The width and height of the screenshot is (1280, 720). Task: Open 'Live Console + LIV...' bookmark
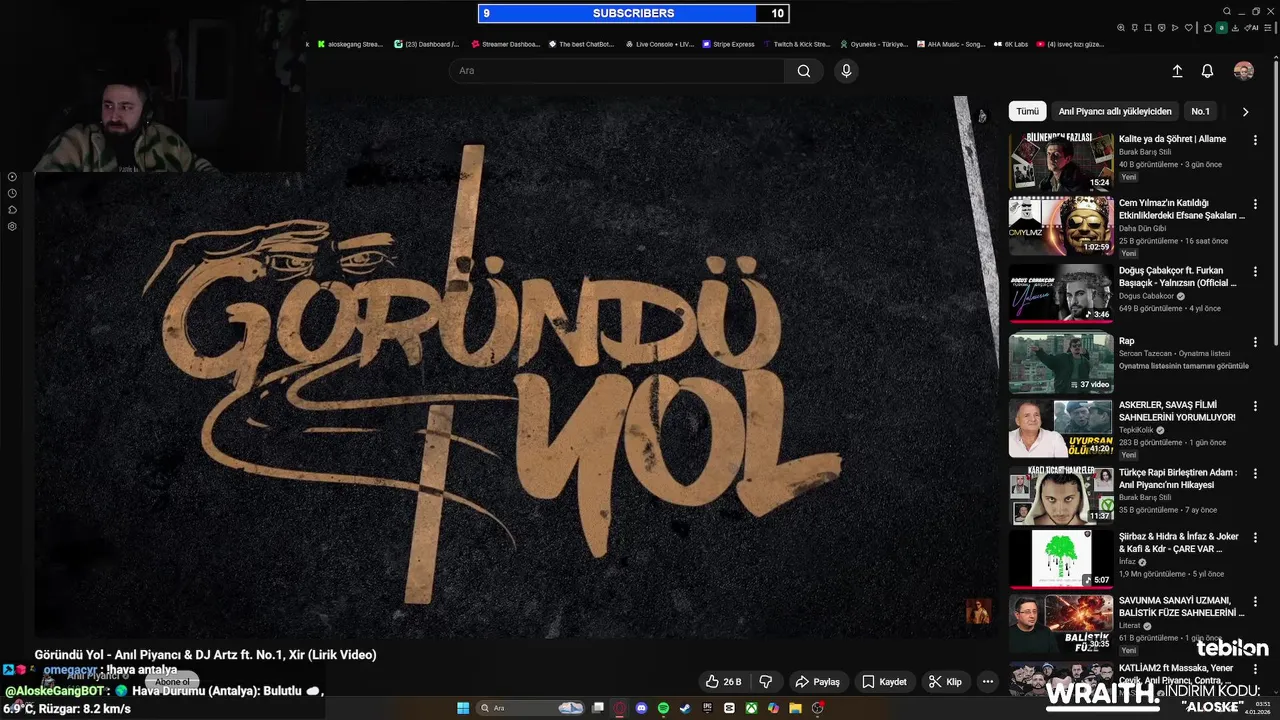[659, 44]
